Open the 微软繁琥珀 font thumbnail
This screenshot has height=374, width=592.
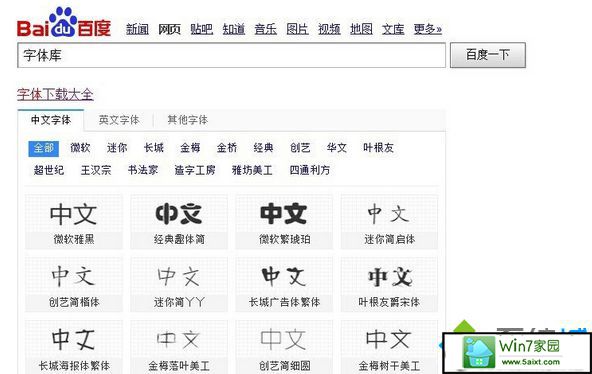pos(284,222)
